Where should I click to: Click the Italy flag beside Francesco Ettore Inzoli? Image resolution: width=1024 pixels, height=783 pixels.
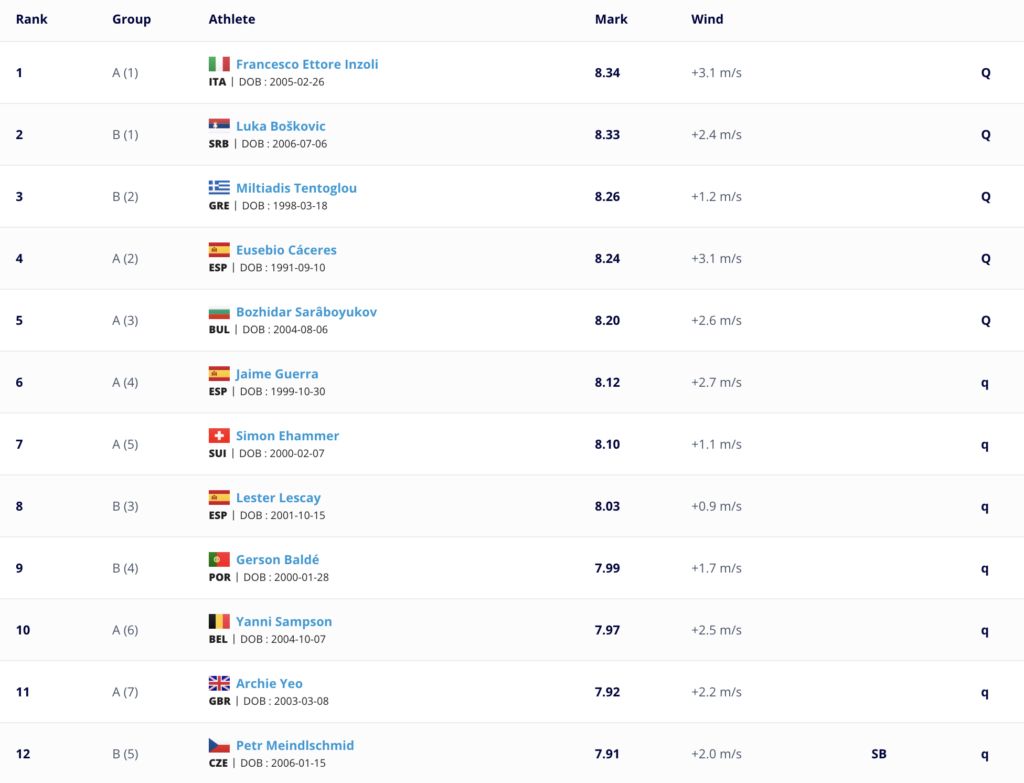pos(219,63)
